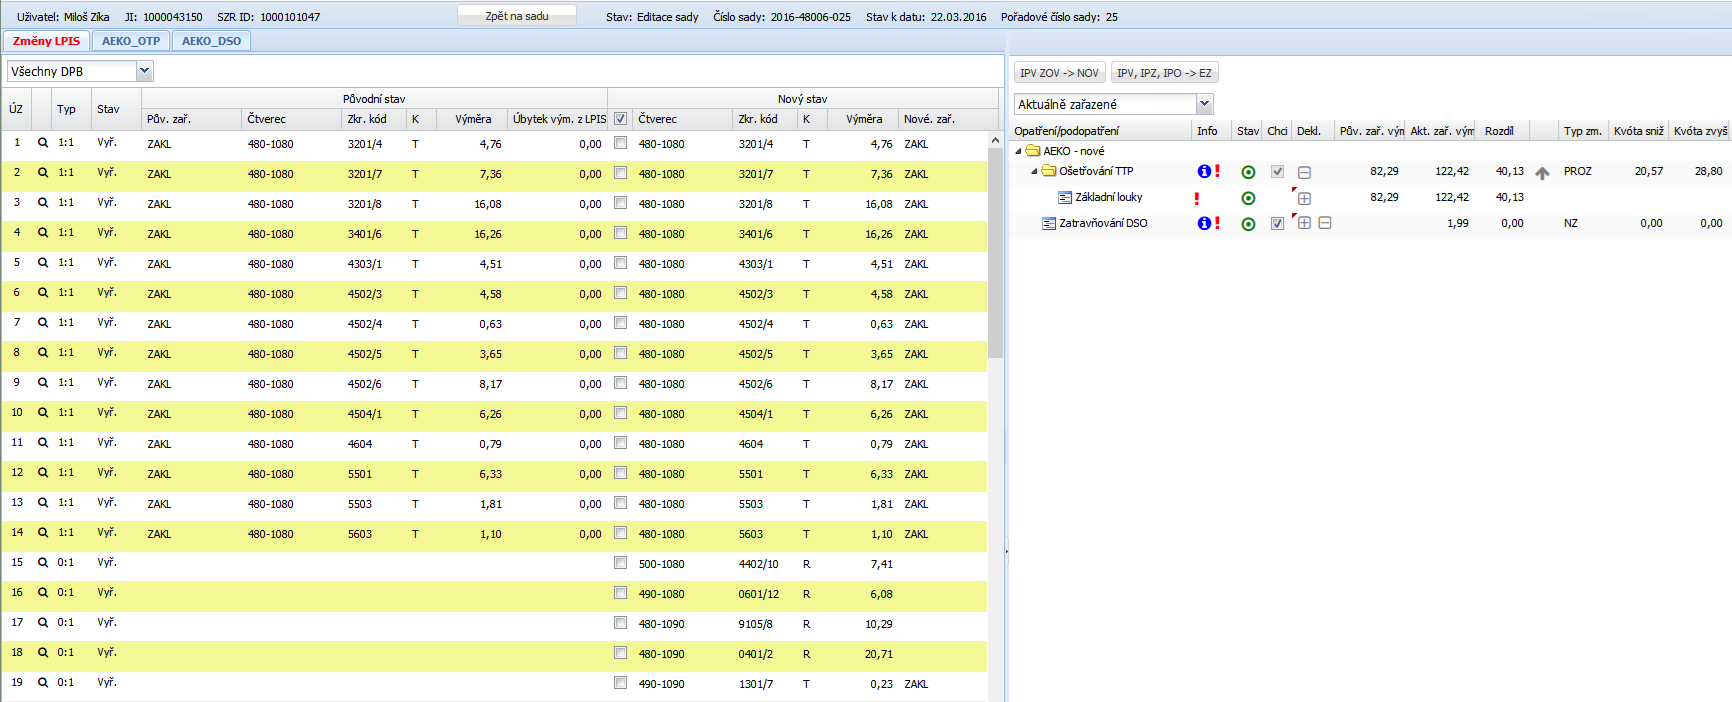The width and height of the screenshot is (1732, 702).
Task: Sort by the Úbytek vým. z LPIS column
Action: click(x=559, y=119)
